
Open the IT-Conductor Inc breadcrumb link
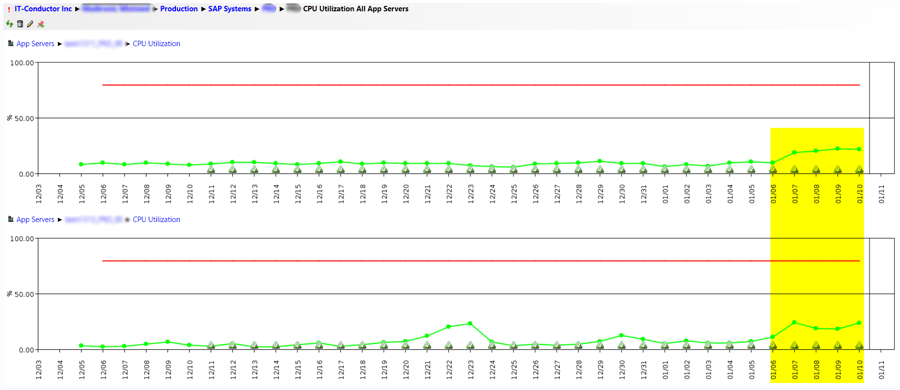[44, 9]
